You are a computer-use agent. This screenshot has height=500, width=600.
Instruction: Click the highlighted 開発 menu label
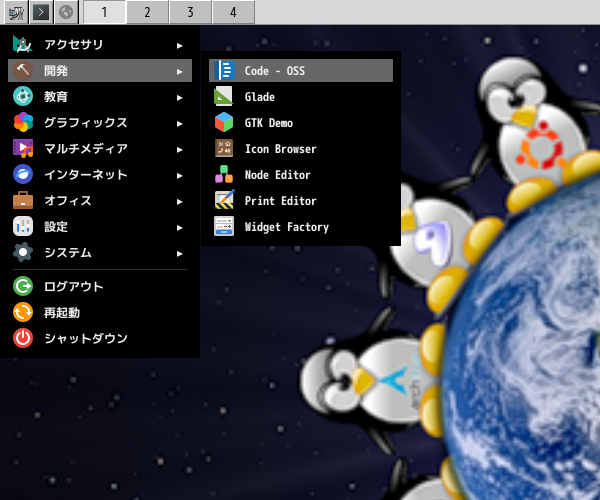(56, 70)
